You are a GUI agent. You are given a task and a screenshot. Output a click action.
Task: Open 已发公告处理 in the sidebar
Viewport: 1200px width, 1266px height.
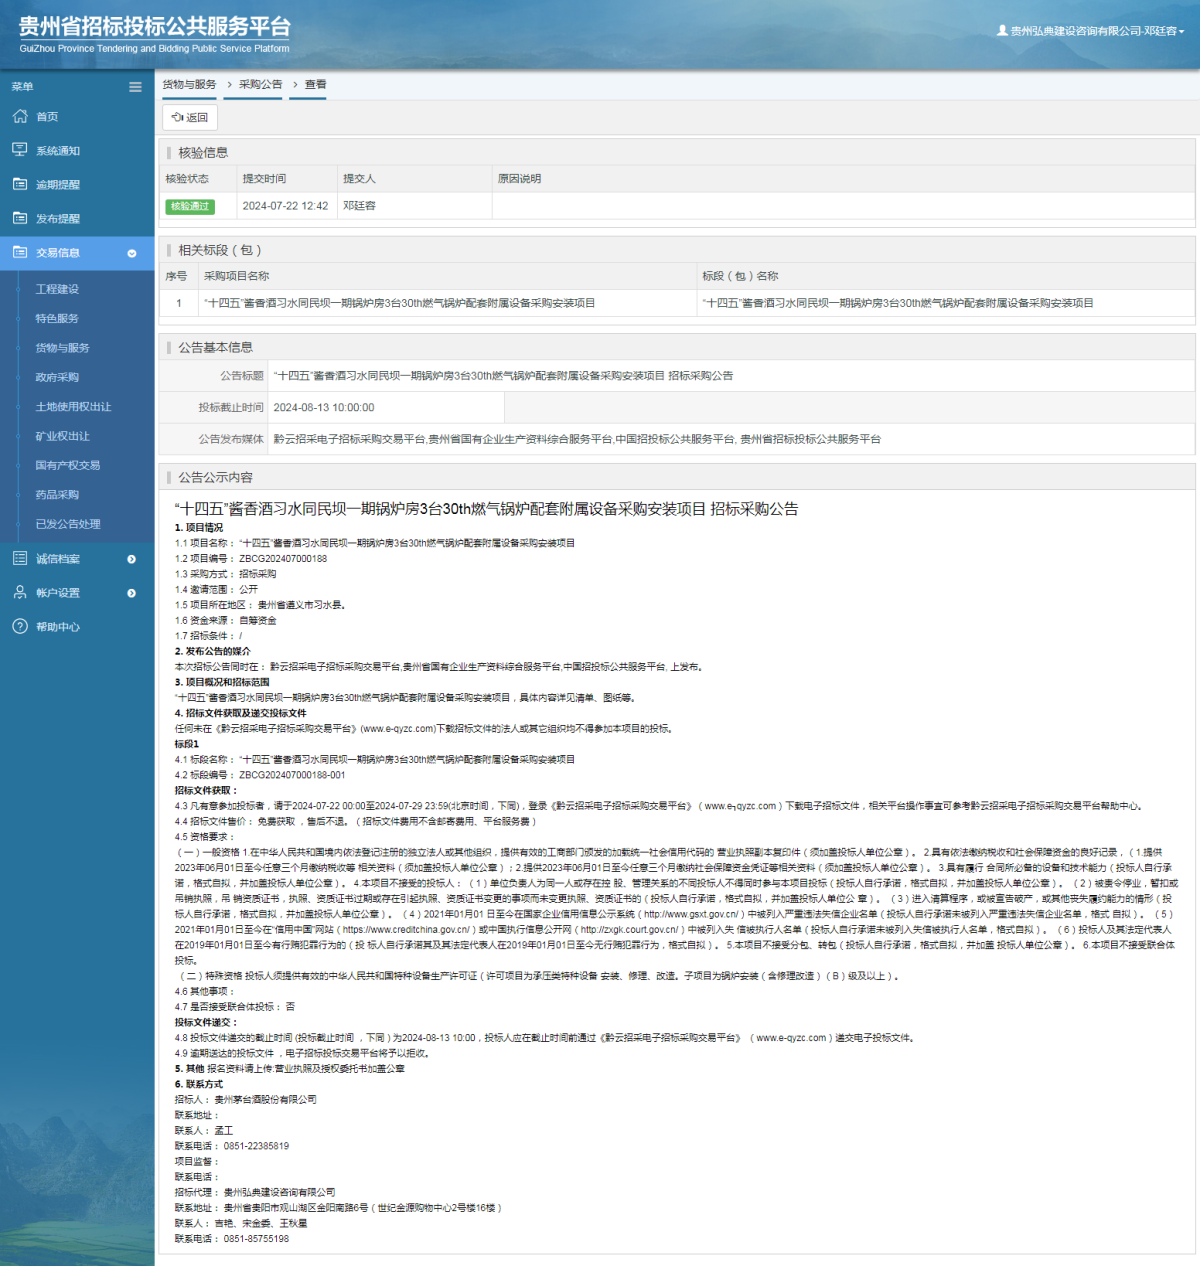click(x=68, y=524)
